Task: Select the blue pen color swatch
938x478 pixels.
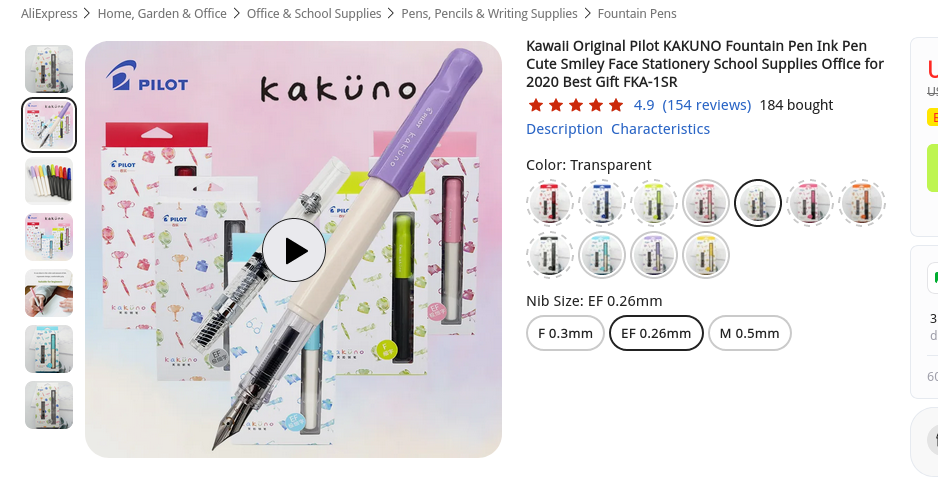Action: 602,203
